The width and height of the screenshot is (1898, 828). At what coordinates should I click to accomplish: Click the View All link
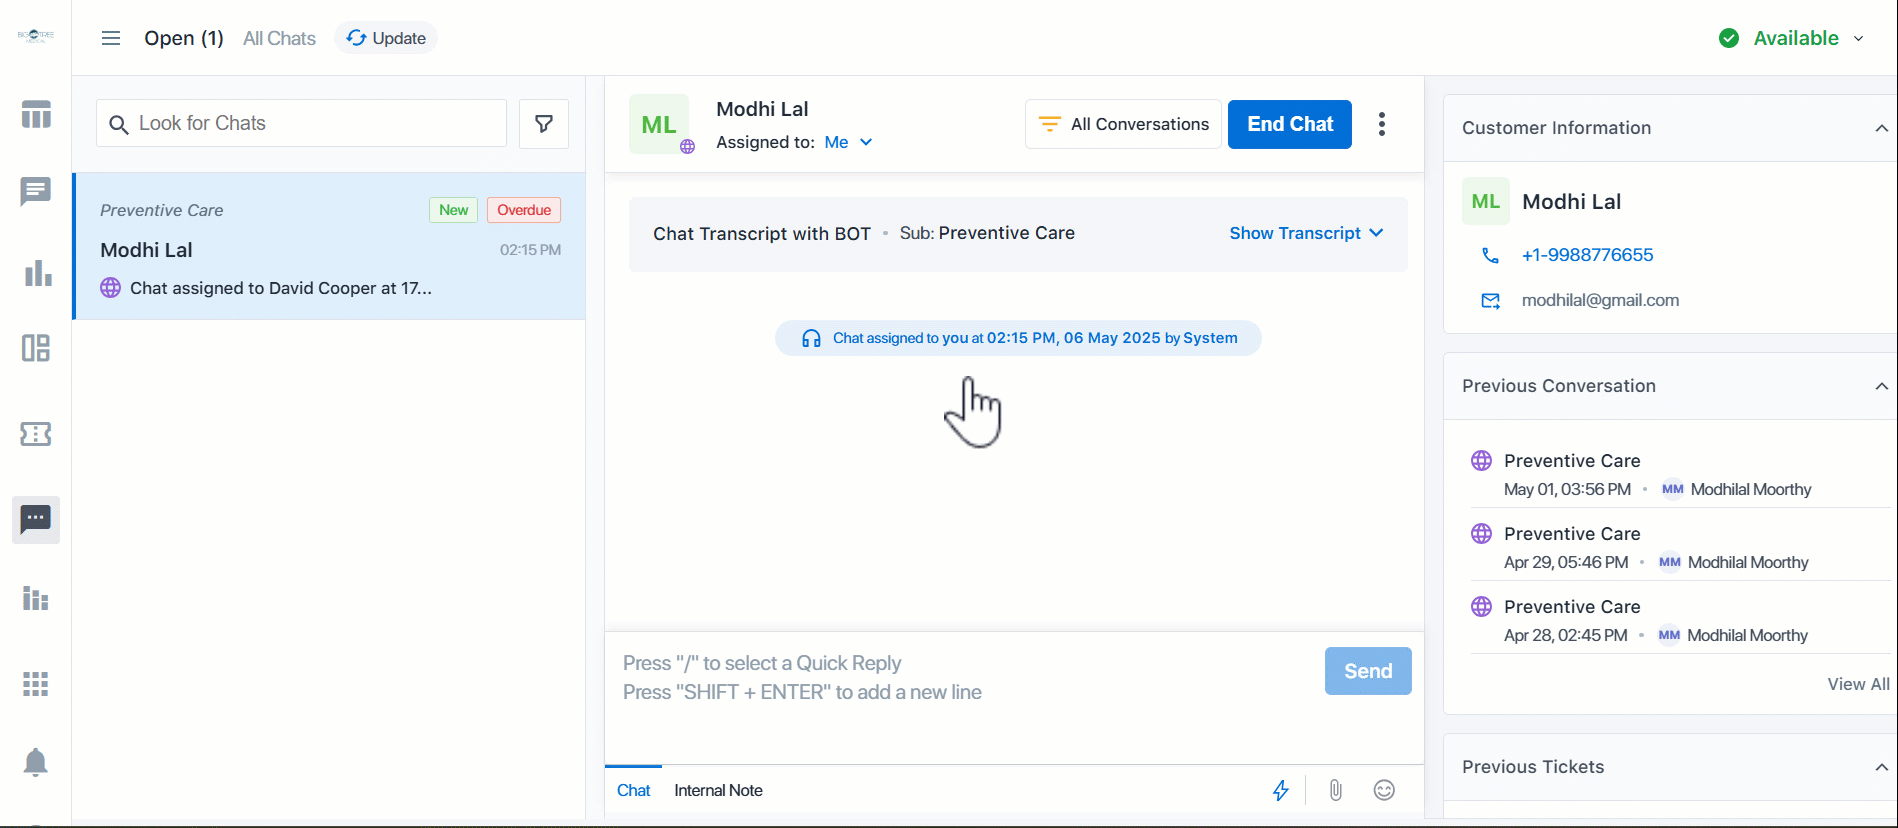[1858, 684]
